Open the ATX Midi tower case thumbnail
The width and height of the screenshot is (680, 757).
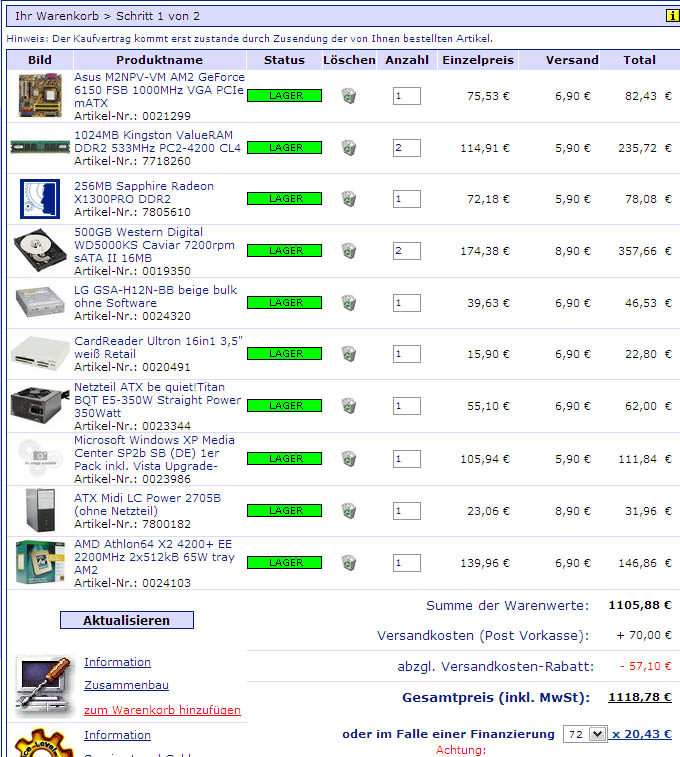click(41, 510)
